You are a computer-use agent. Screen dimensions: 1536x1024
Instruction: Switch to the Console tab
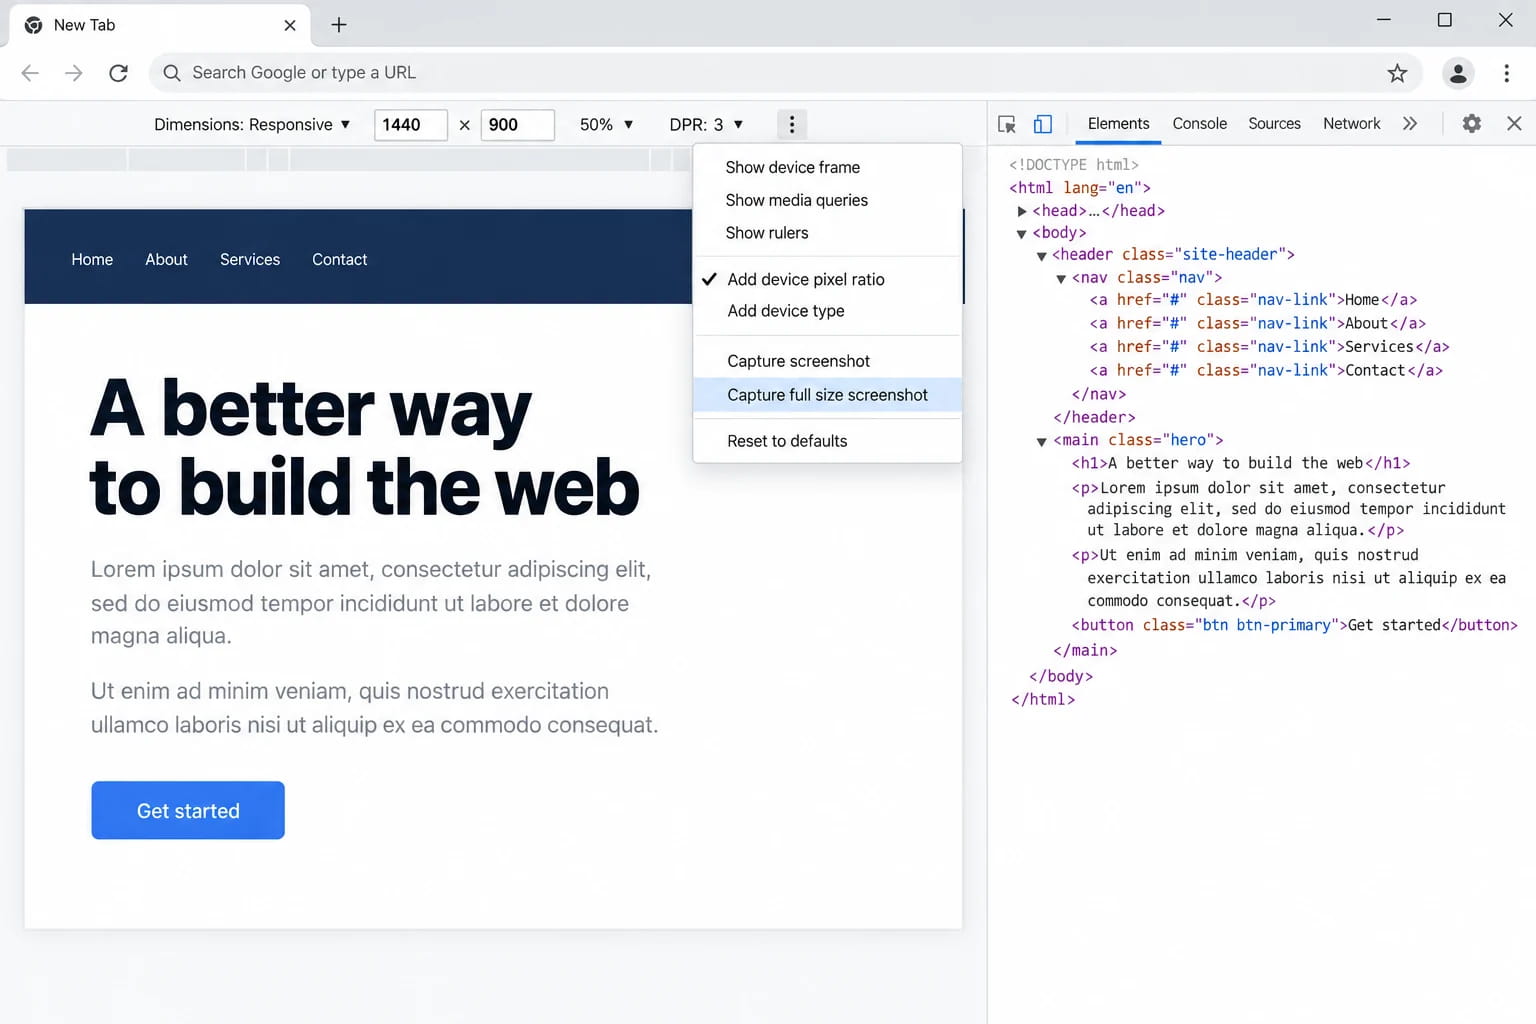click(x=1199, y=124)
